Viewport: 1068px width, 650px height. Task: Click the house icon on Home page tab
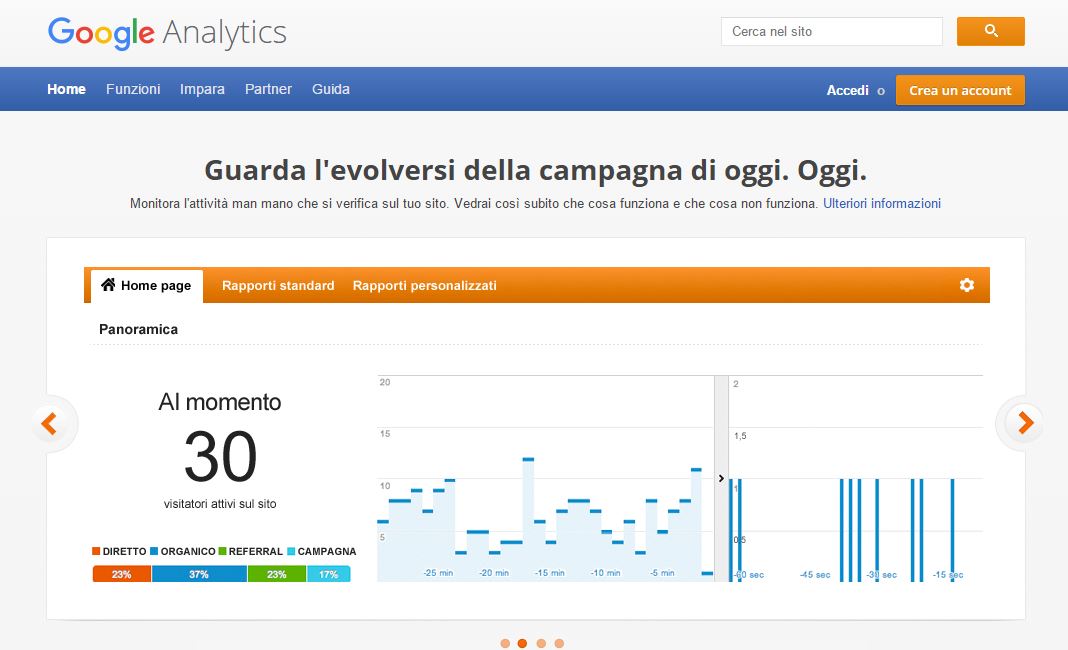coord(108,285)
